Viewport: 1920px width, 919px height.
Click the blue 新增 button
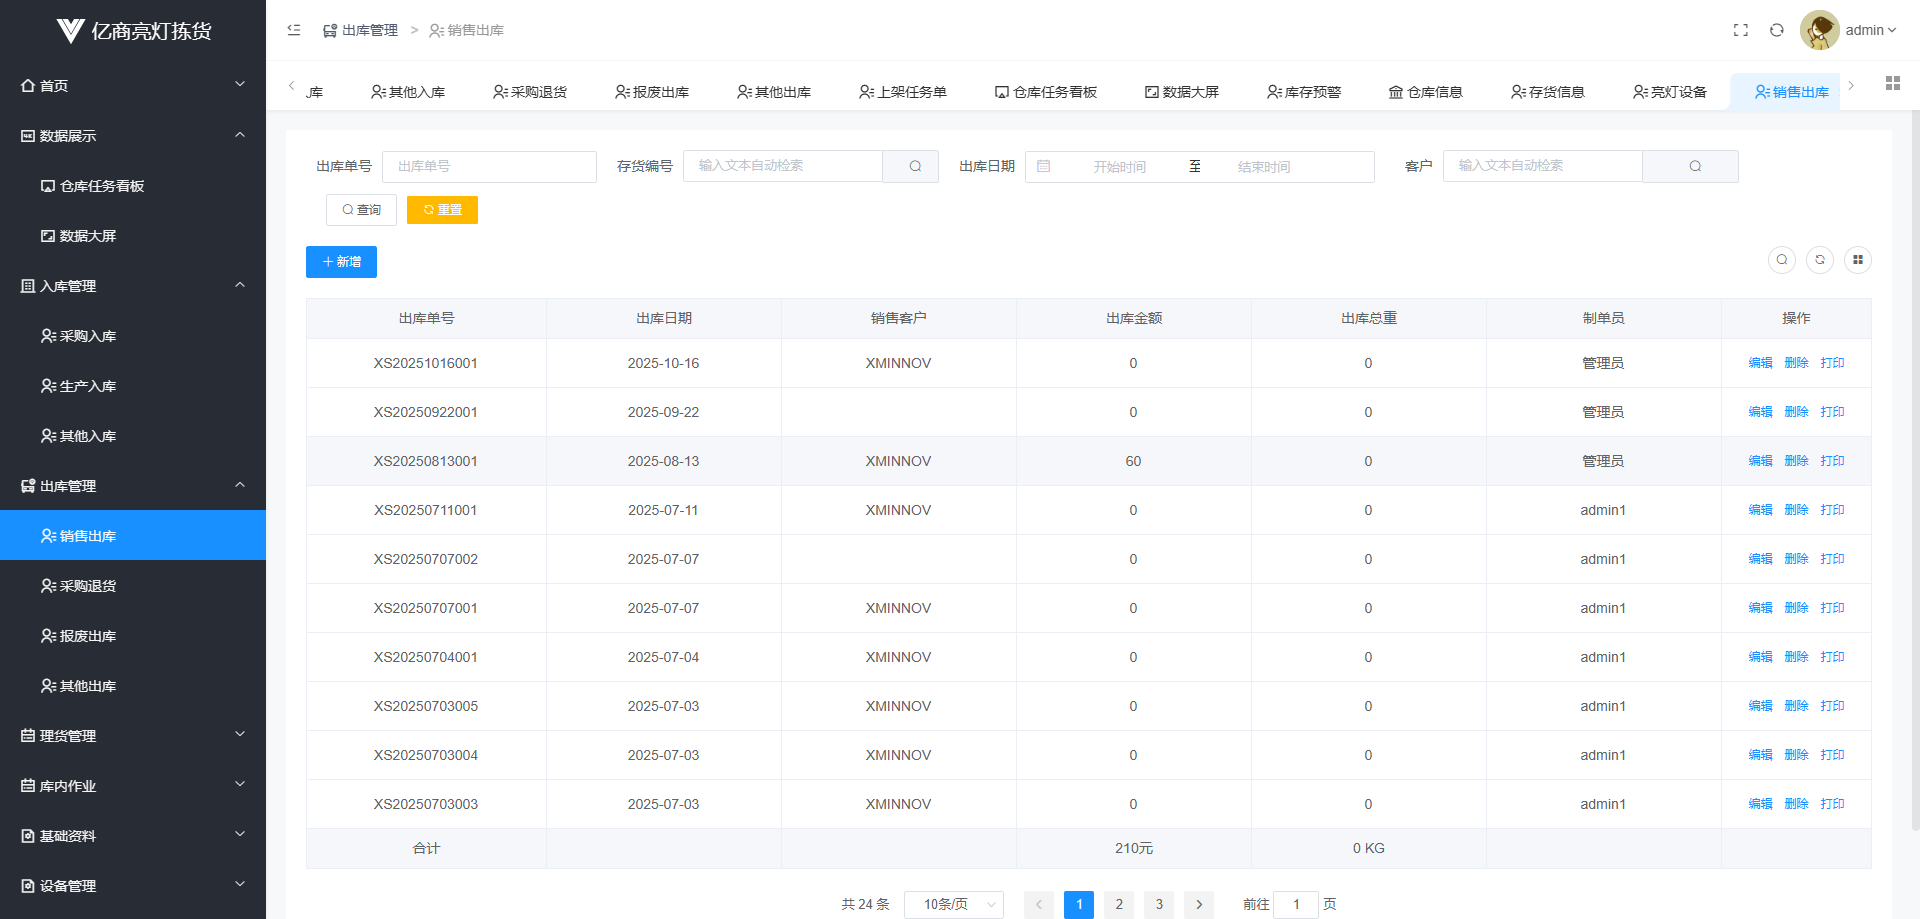tap(341, 262)
